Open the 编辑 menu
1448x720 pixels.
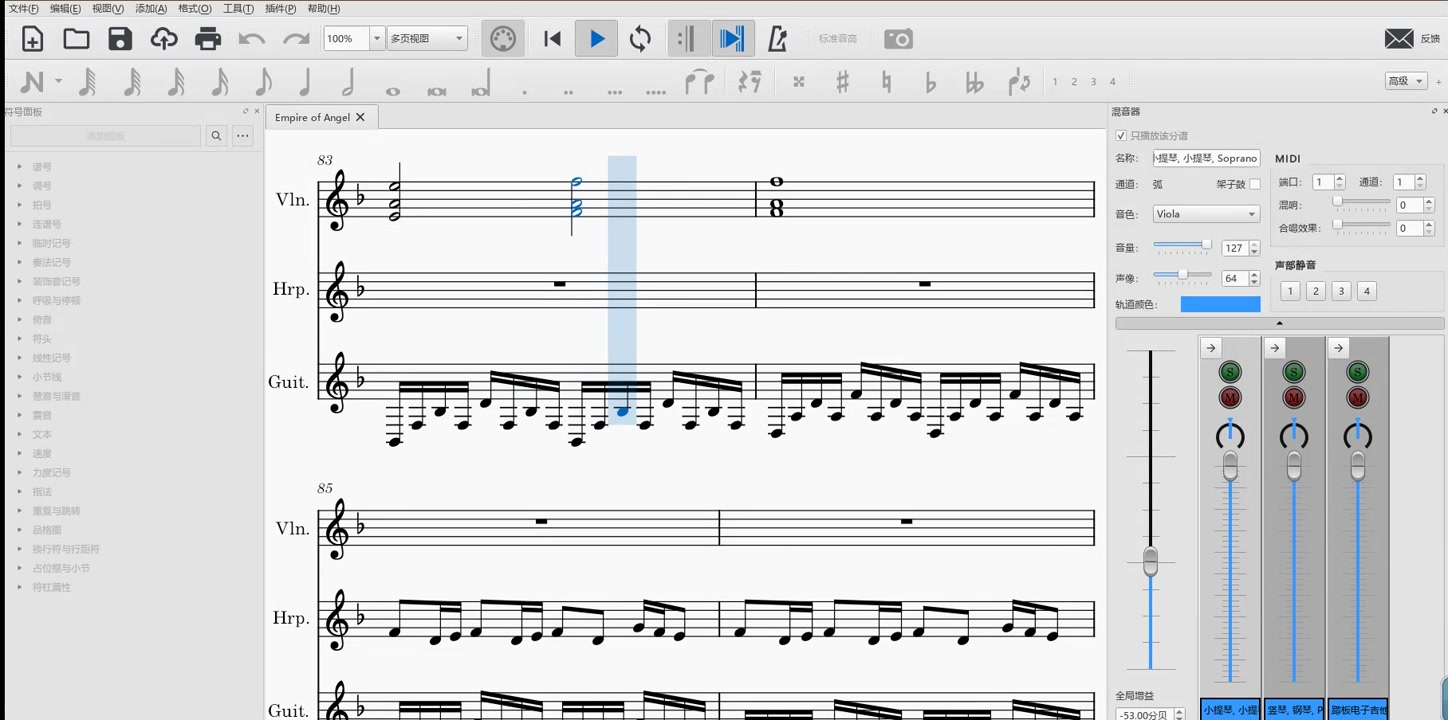pos(65,8)
